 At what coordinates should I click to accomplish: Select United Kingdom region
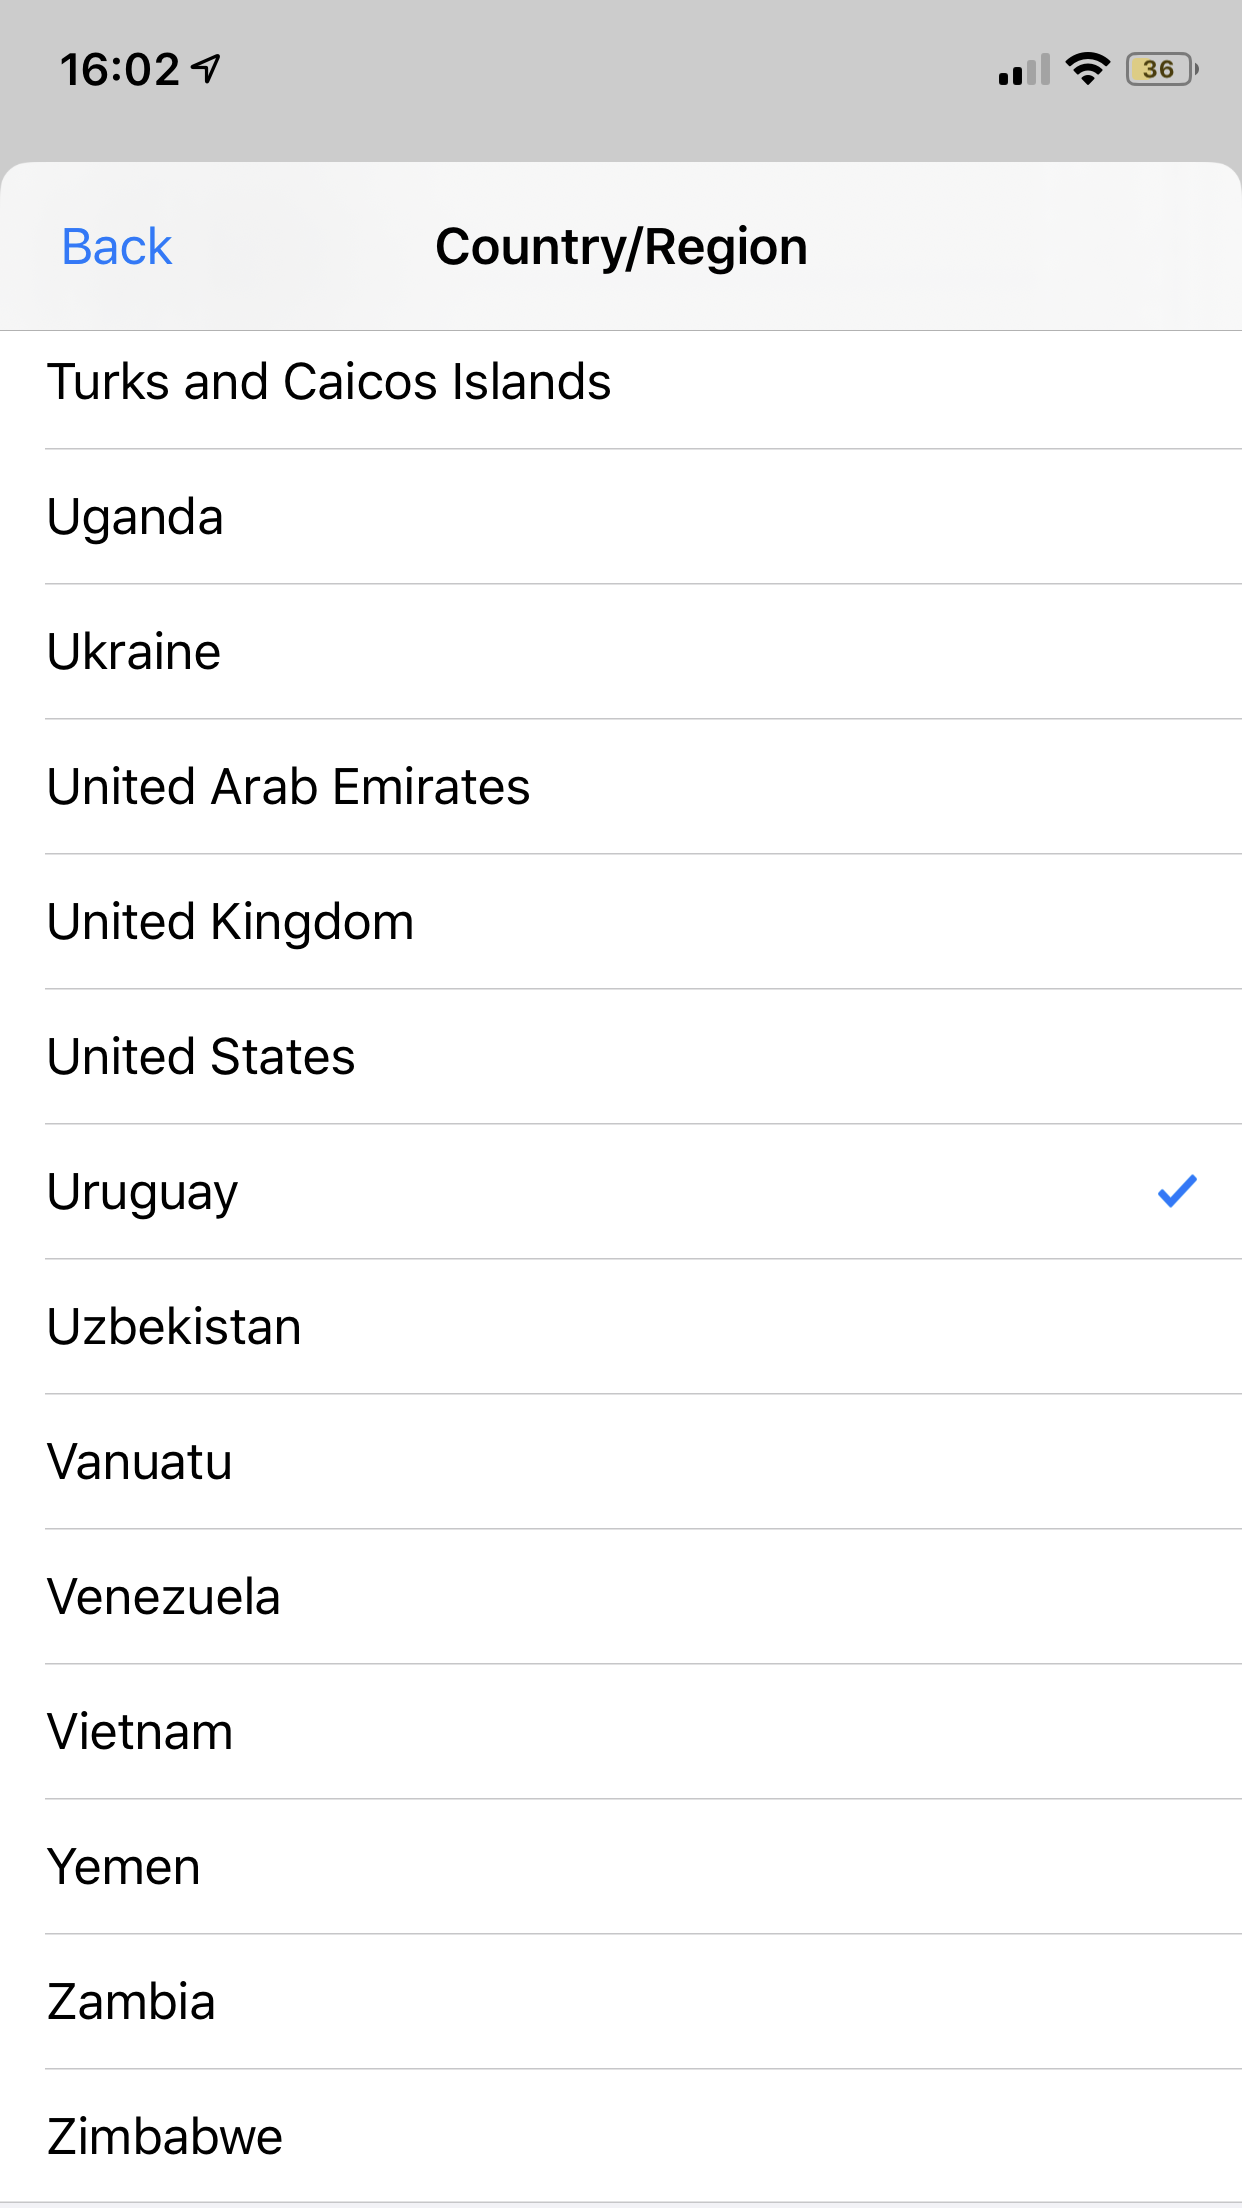(231, 922)
